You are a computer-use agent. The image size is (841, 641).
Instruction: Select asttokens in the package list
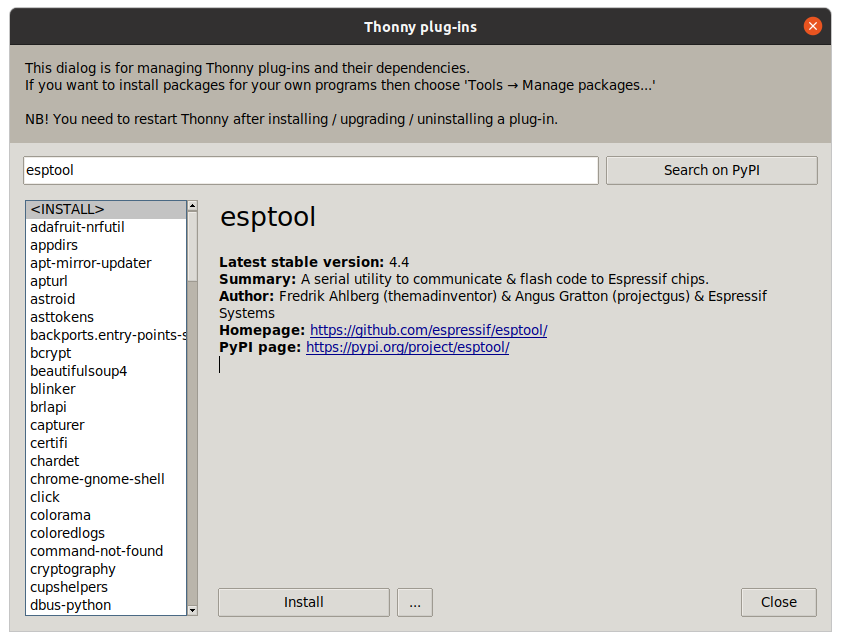(106, 317)
